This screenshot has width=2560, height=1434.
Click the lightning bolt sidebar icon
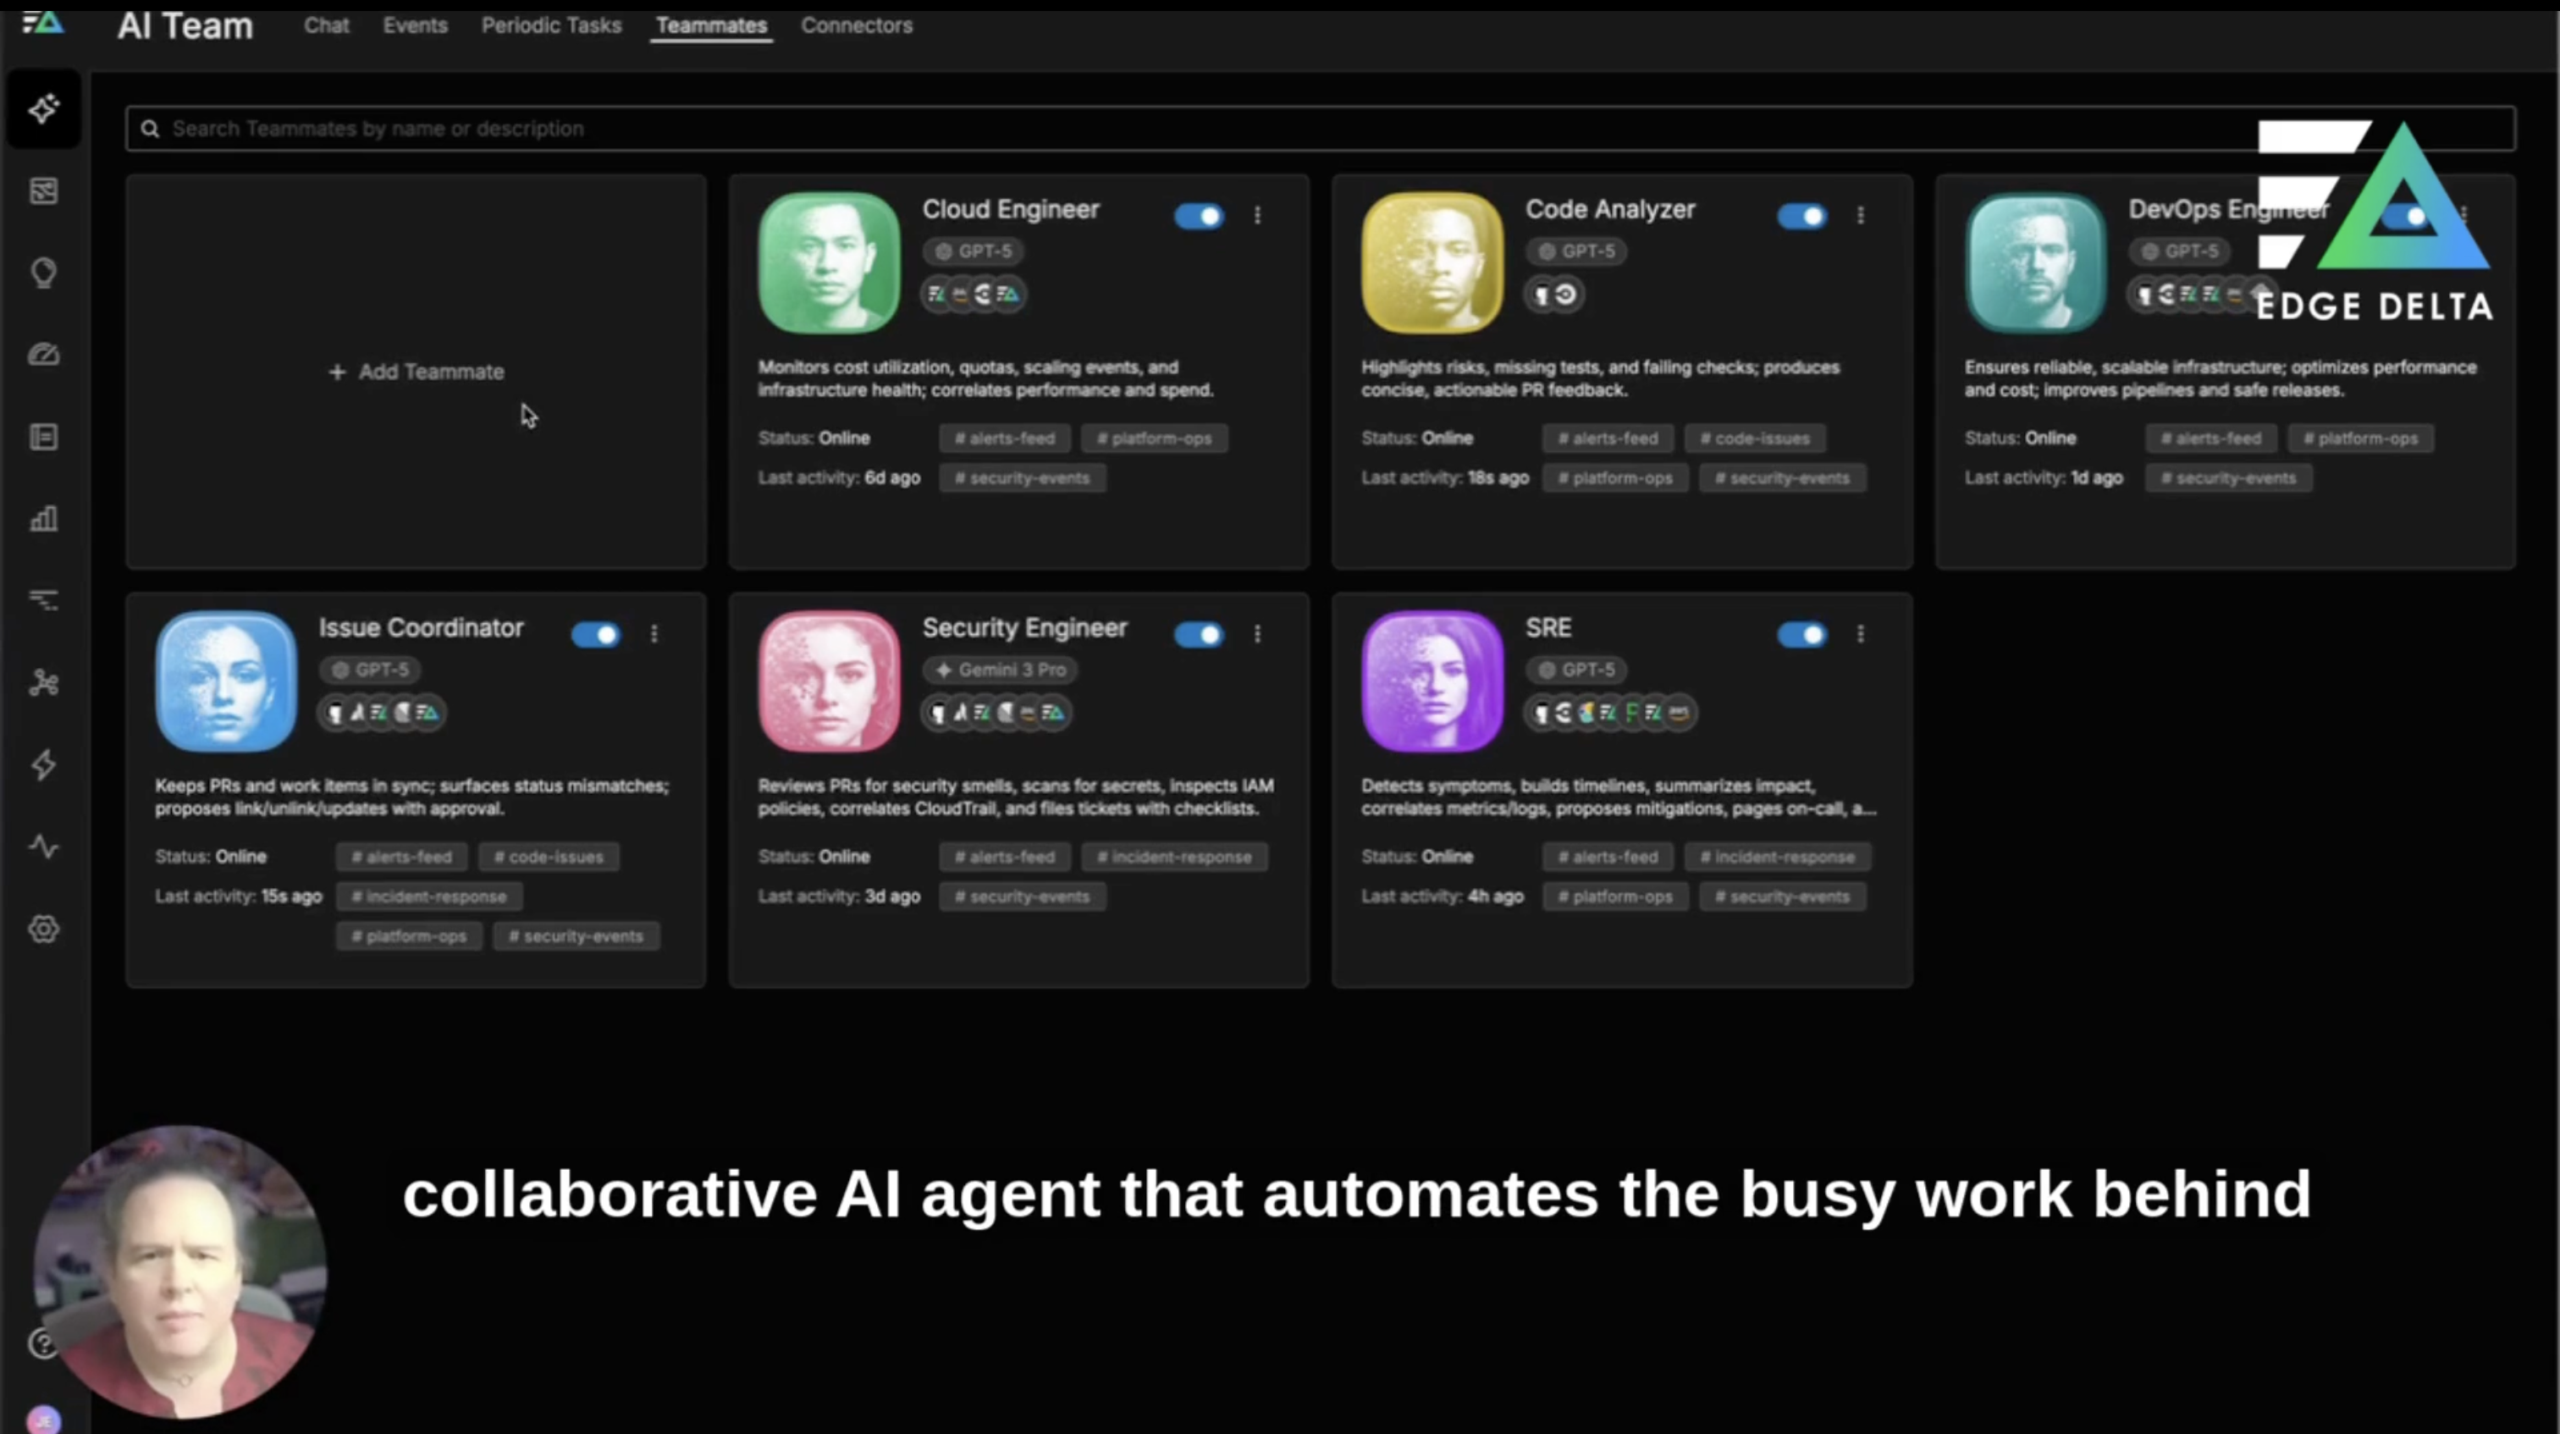click(43, 765)
